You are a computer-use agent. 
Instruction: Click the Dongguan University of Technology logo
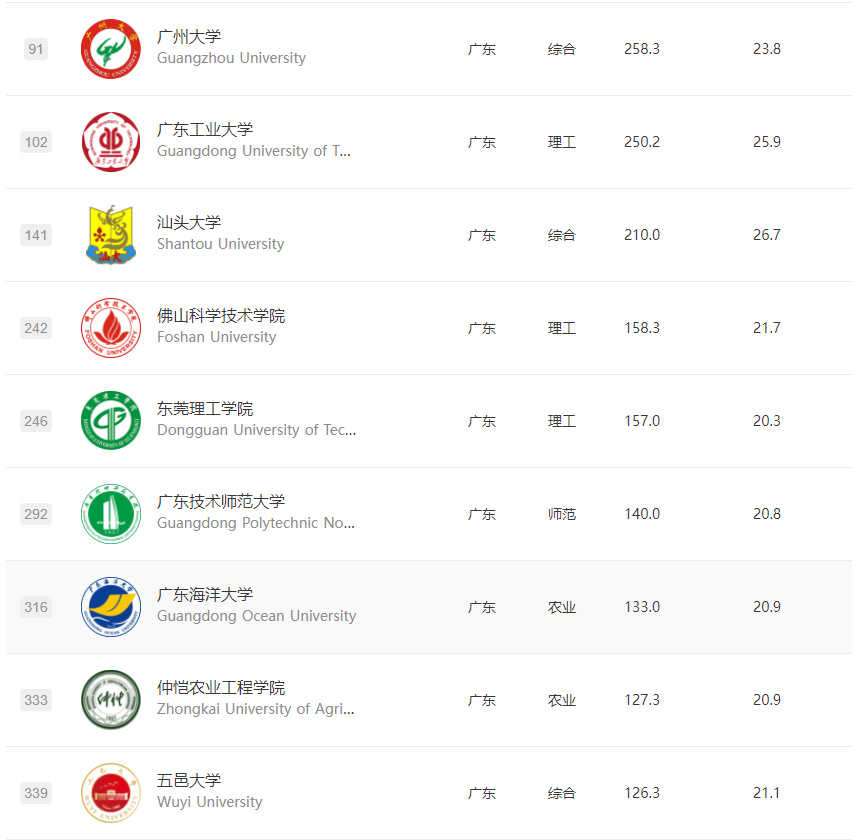click(x=111, y=421)
